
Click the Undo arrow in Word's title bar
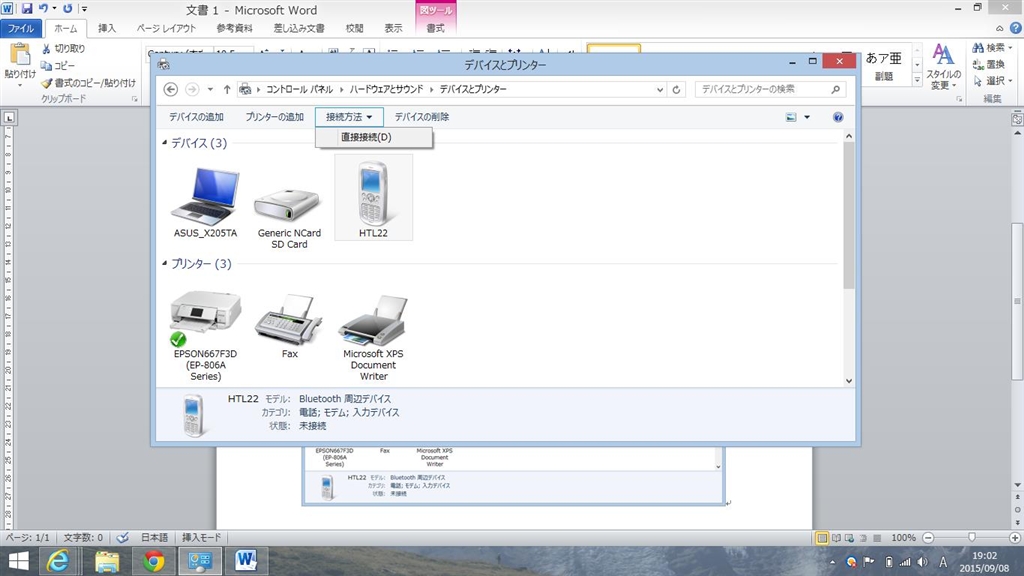coord(43,9)
